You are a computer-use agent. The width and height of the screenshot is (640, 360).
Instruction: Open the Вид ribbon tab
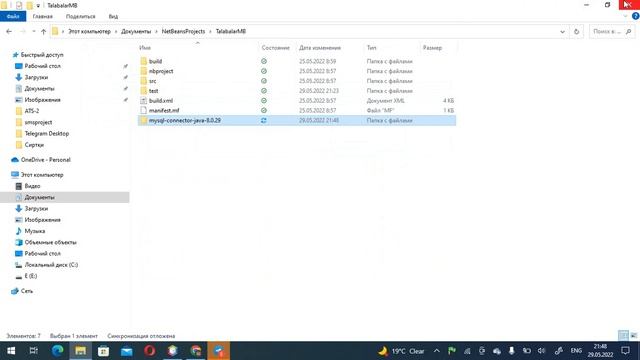click(x=113, y=16)
